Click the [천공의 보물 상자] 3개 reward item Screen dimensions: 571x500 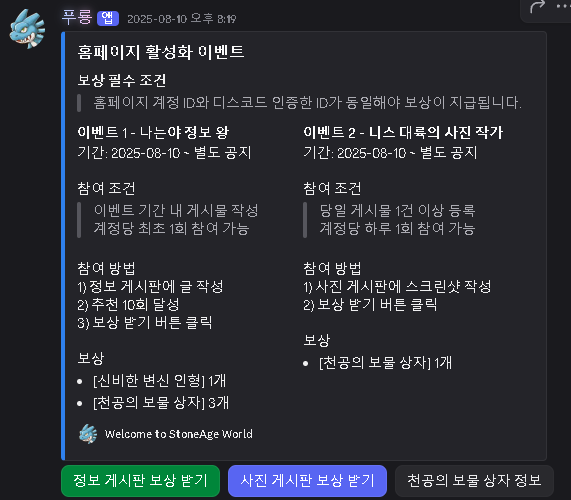click(x=161, y=403)
